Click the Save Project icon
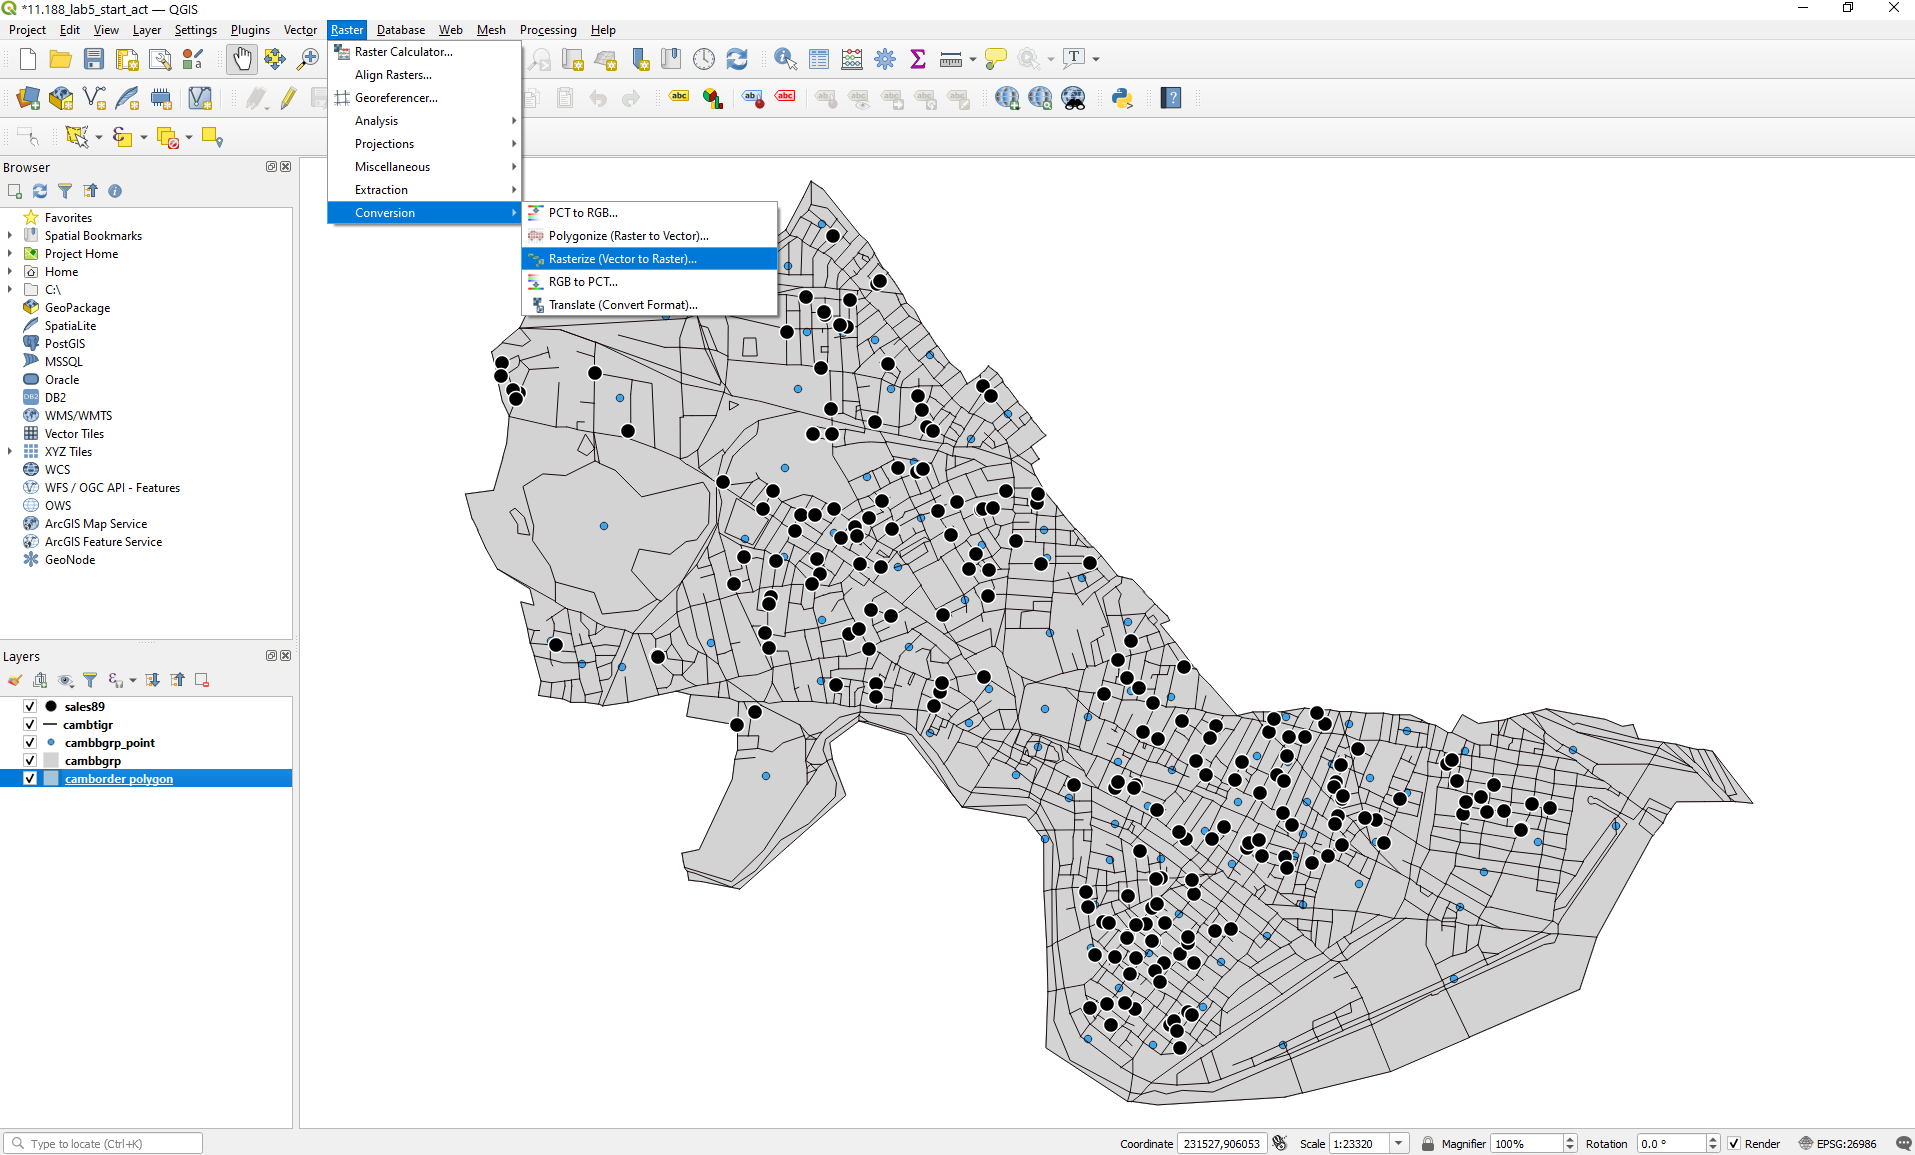1915x1155 pixels. 94,60
